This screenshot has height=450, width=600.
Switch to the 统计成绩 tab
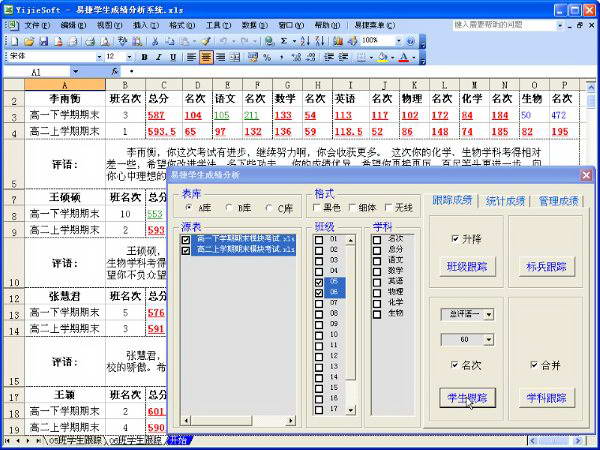pyautogui.click(x=506, y=201)
